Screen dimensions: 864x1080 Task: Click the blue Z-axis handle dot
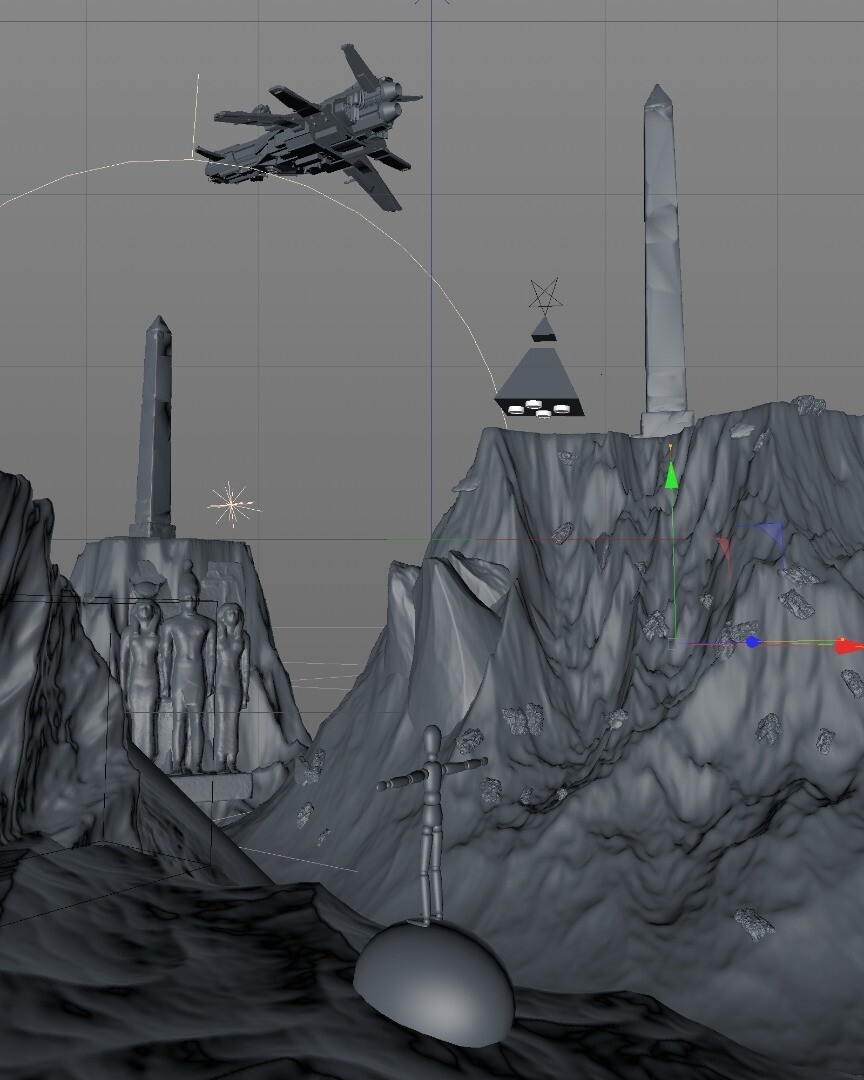(753, 642)
